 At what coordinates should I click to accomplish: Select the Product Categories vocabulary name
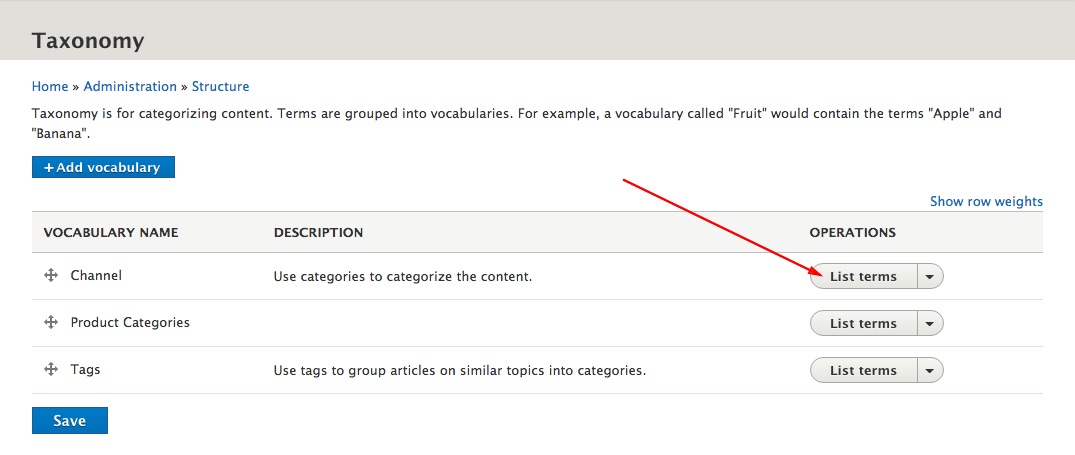click(130, 322)
